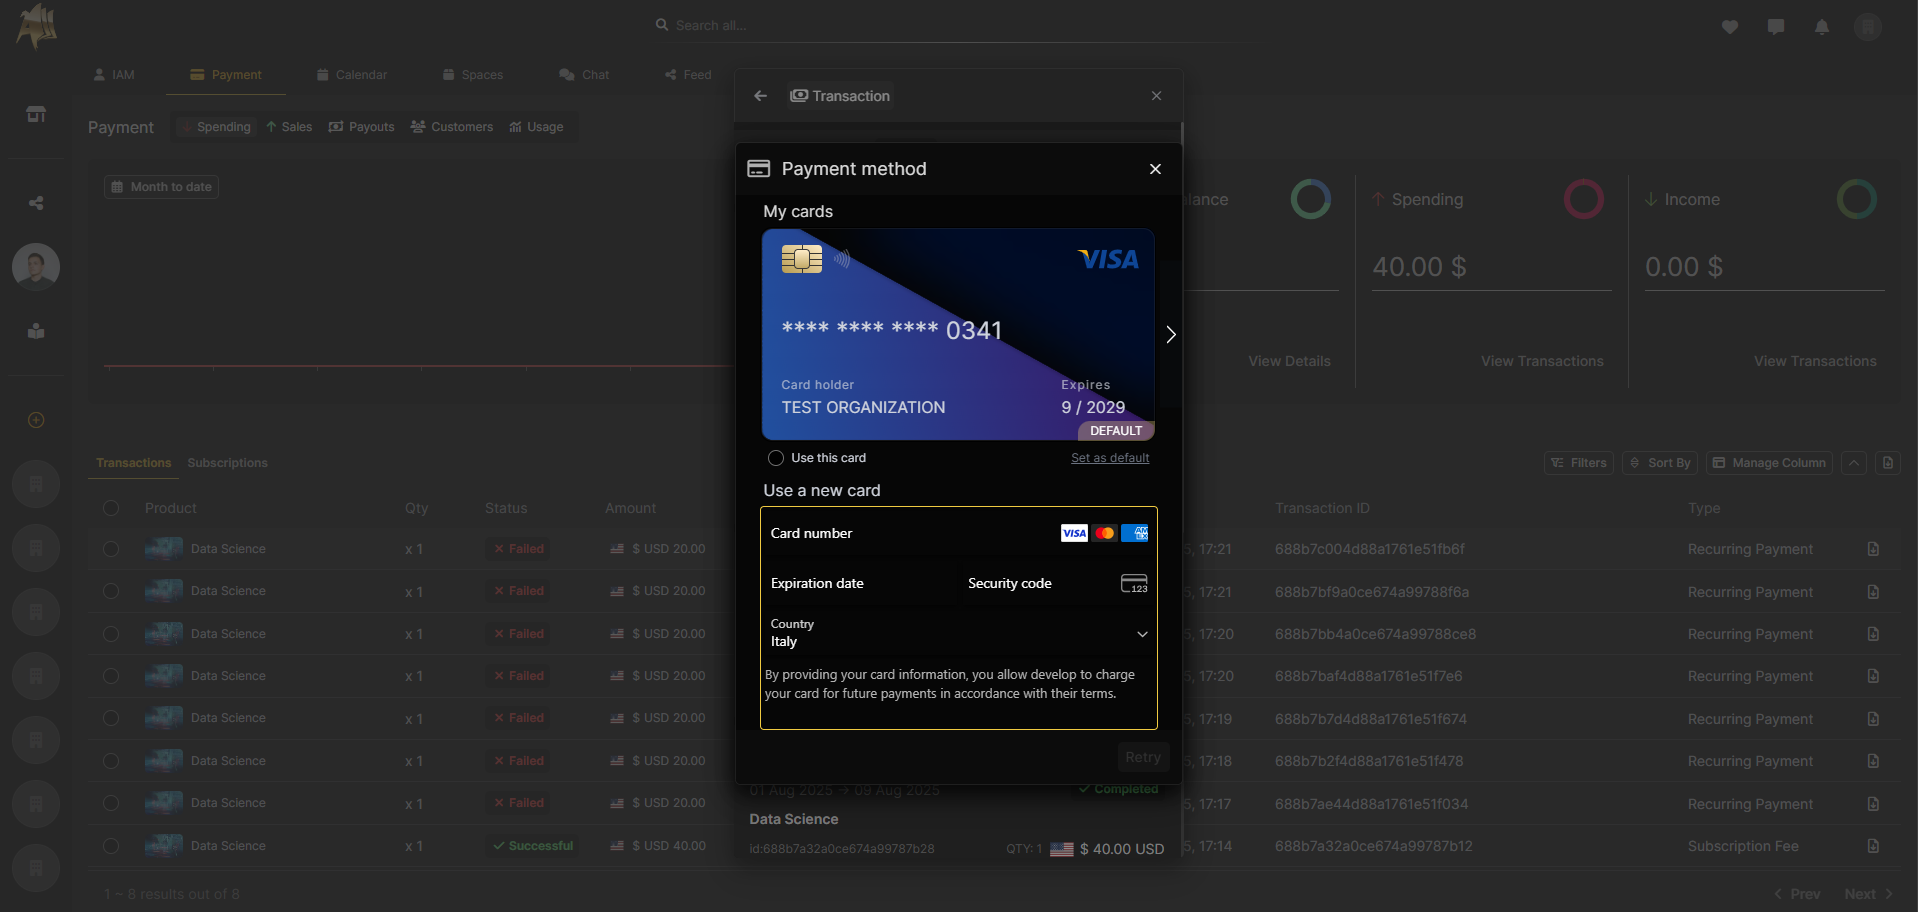
Task: Show next card with chevron arrow
Action: click(1171, 334)
